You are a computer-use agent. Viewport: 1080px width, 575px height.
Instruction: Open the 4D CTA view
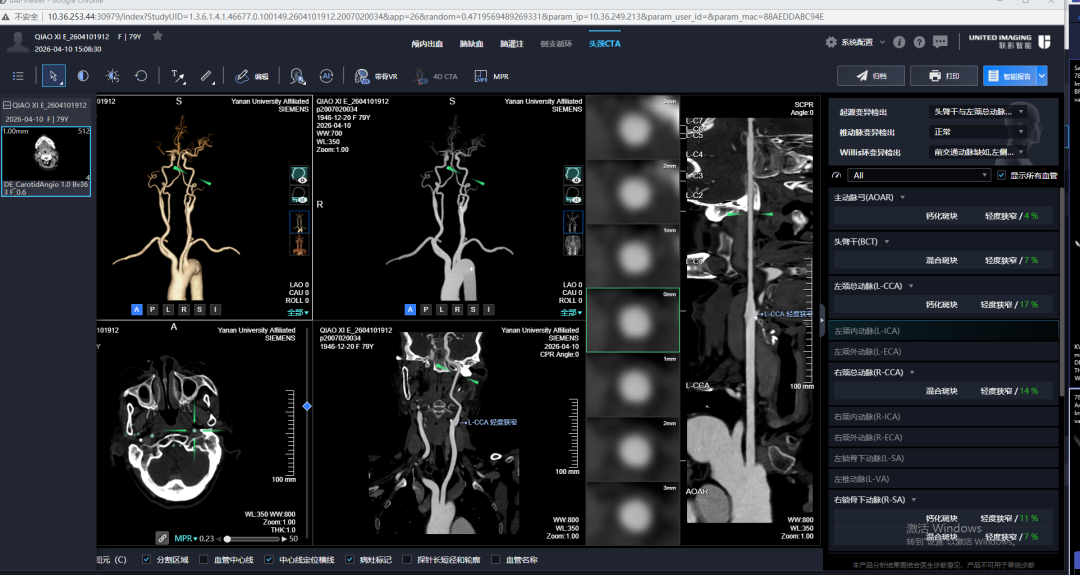click(x=435, y=76)
